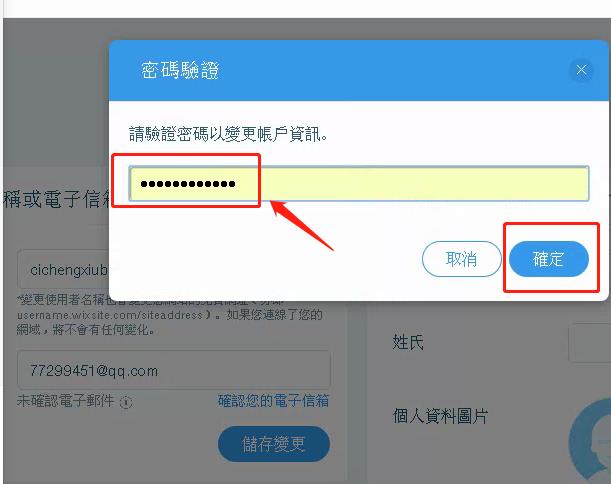The width and height of the screenshot is (611, 484).
Task: Open the info icon beside 未確認電子郵件
Action: (126, 401)
